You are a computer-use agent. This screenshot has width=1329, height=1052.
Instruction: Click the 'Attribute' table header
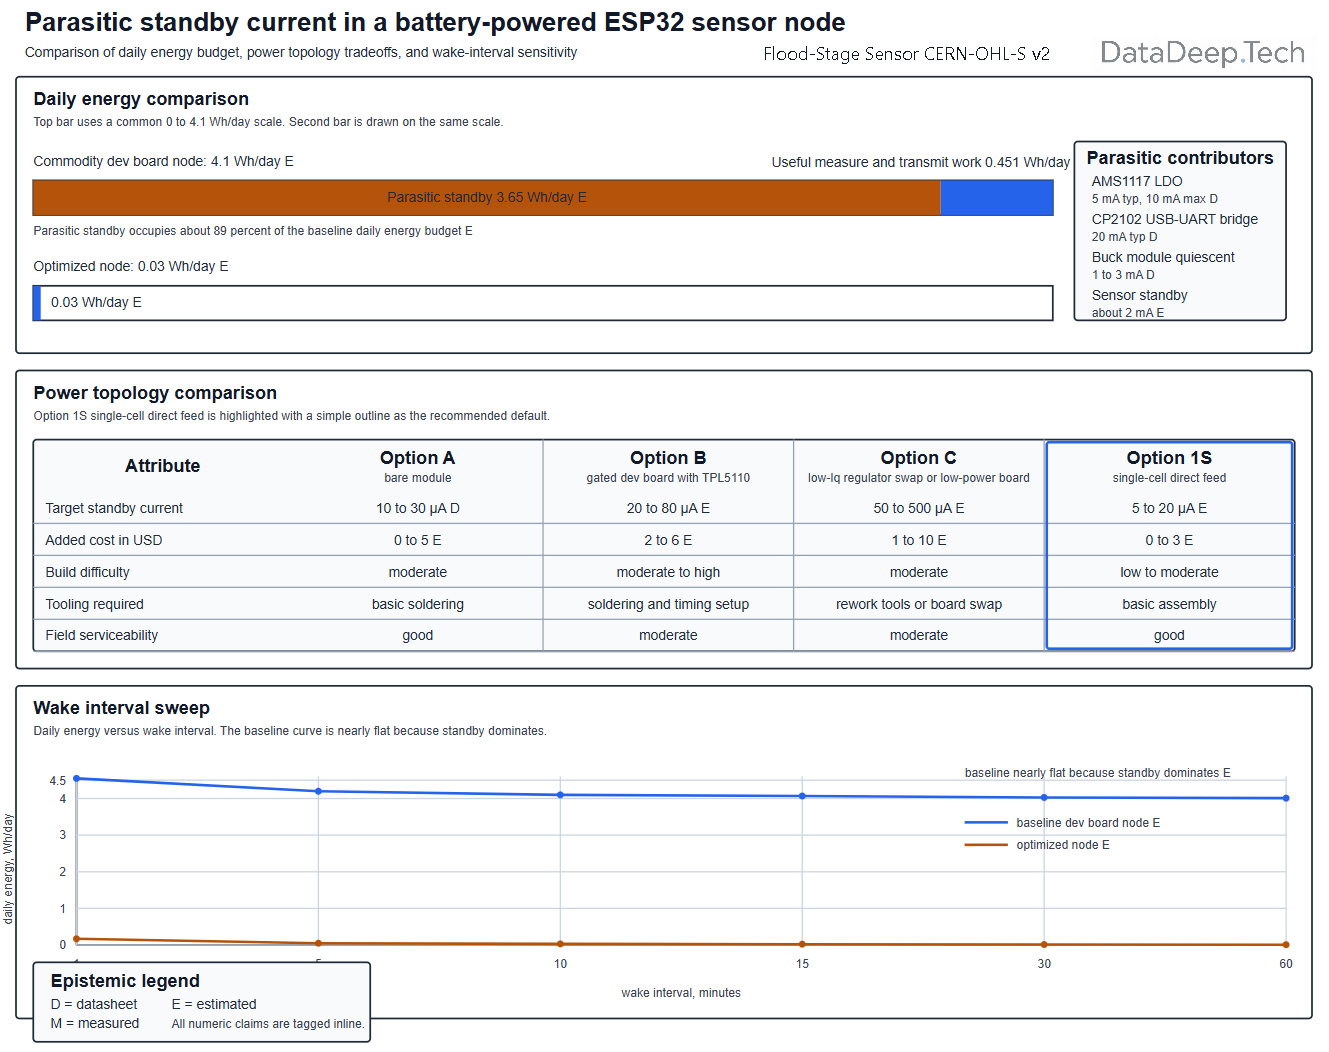coord(162,466)
